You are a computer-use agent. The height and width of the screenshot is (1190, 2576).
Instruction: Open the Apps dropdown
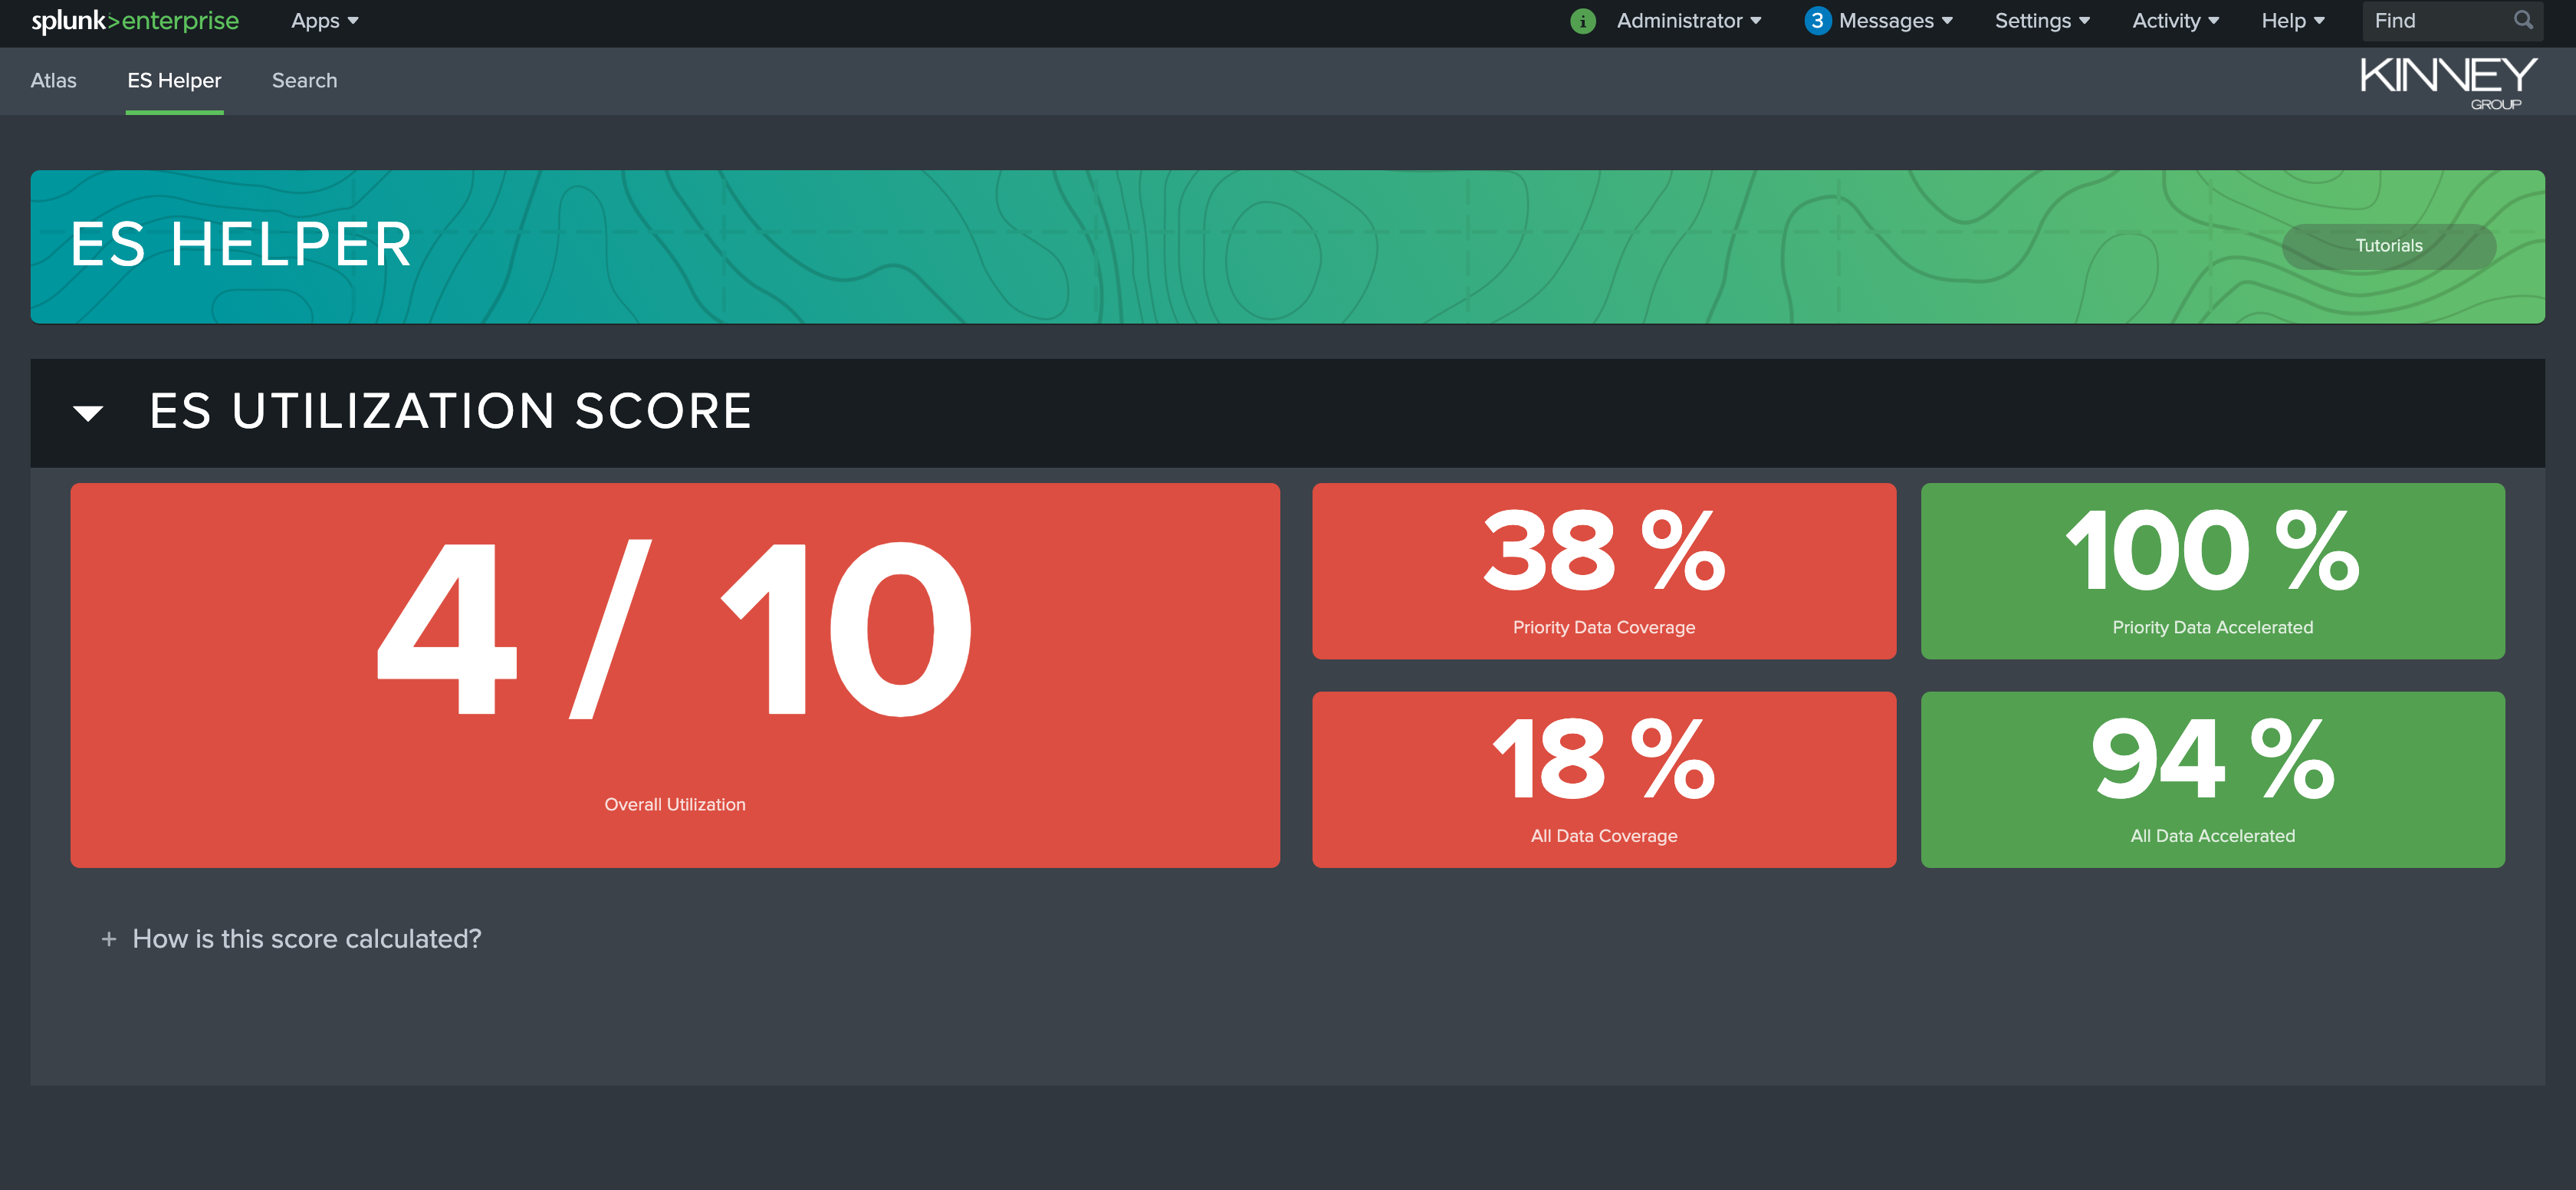(x=324, y=20)
